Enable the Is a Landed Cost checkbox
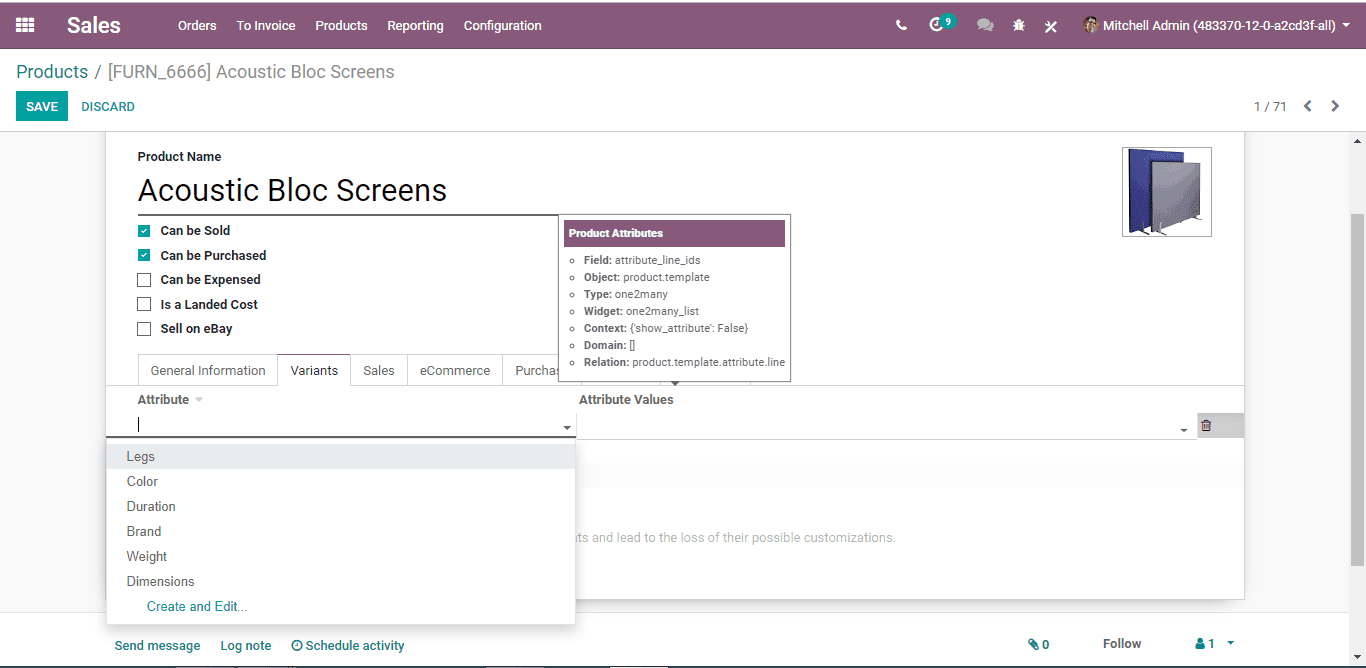Viewport: 1366px width, 668px height. [144, 304]
